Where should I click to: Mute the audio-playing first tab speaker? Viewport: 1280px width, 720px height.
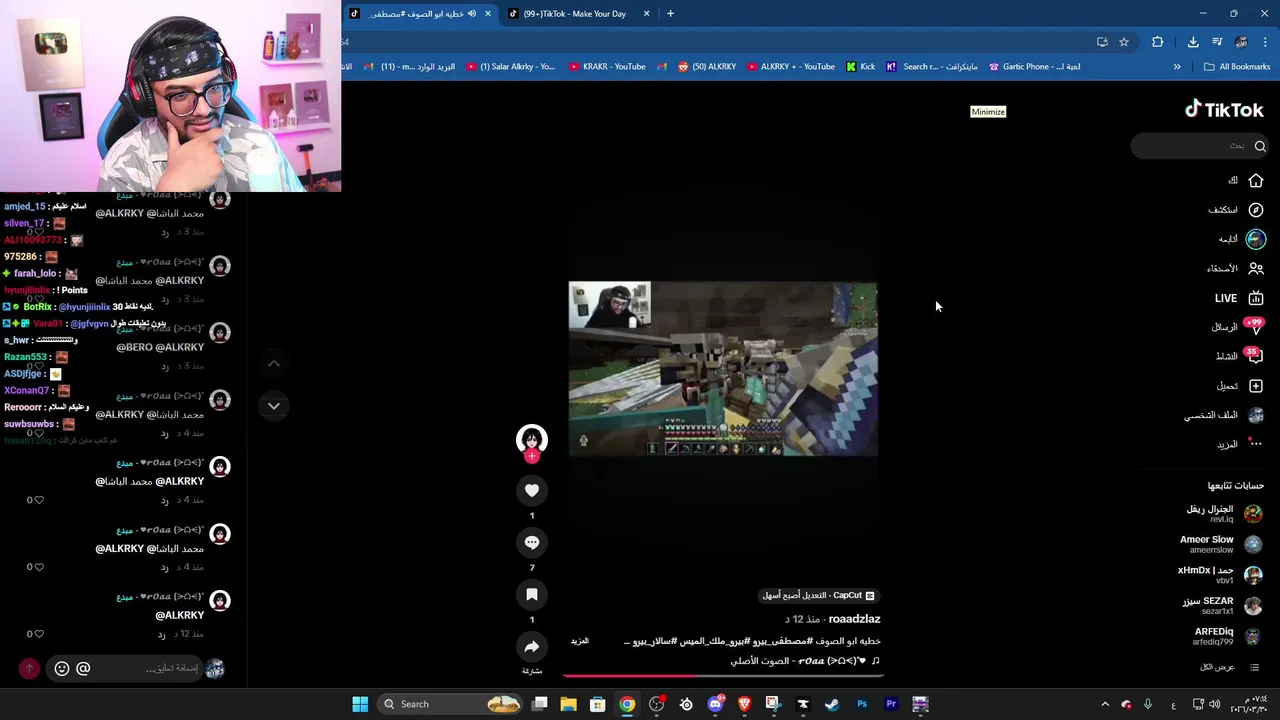(x=472, y=14)
